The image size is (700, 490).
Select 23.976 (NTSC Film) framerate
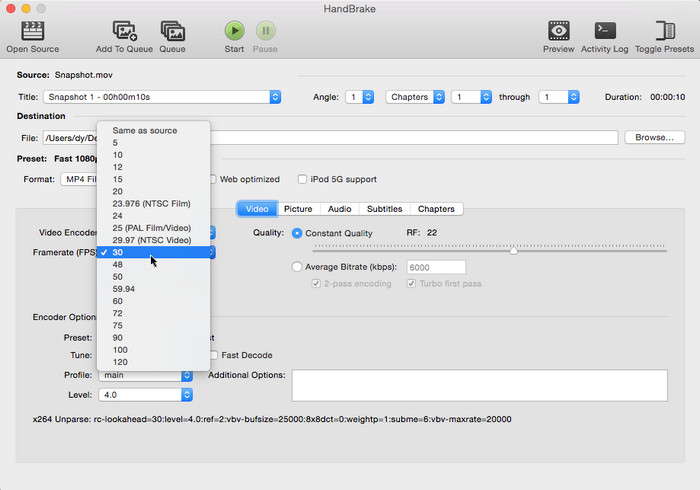coord(153,203)
